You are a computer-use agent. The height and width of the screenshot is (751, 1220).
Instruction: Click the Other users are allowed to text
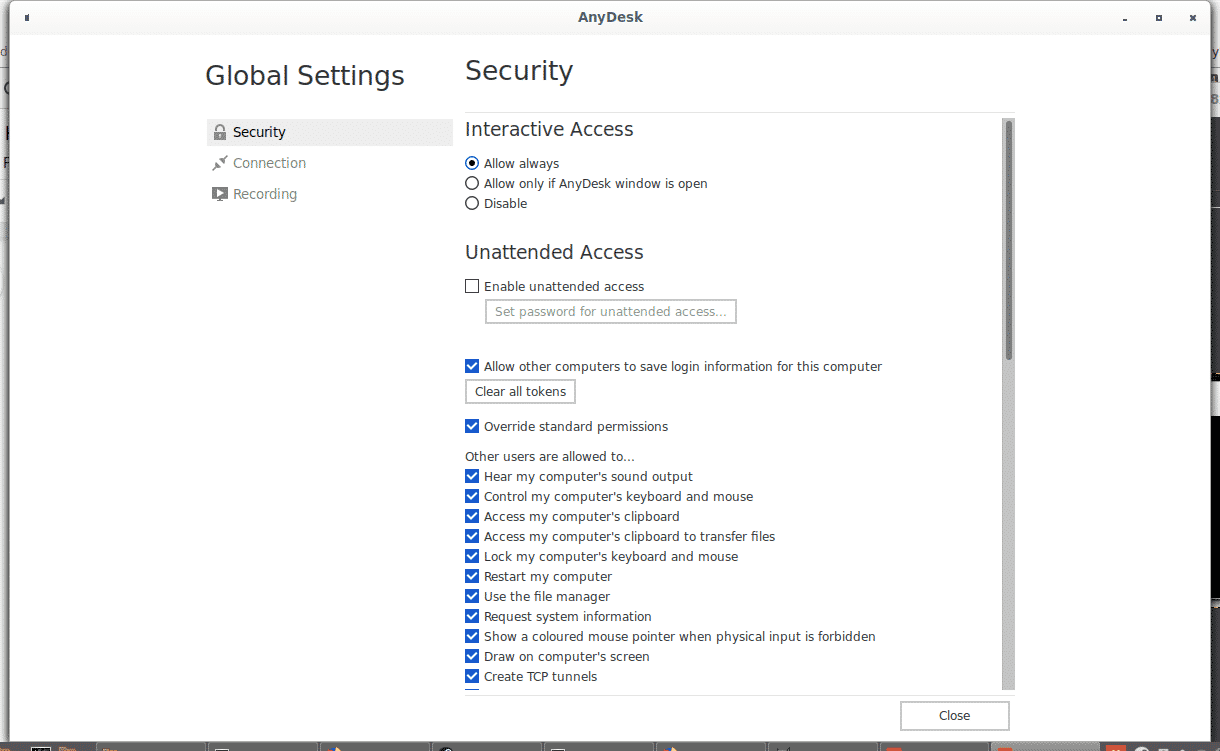550,456
